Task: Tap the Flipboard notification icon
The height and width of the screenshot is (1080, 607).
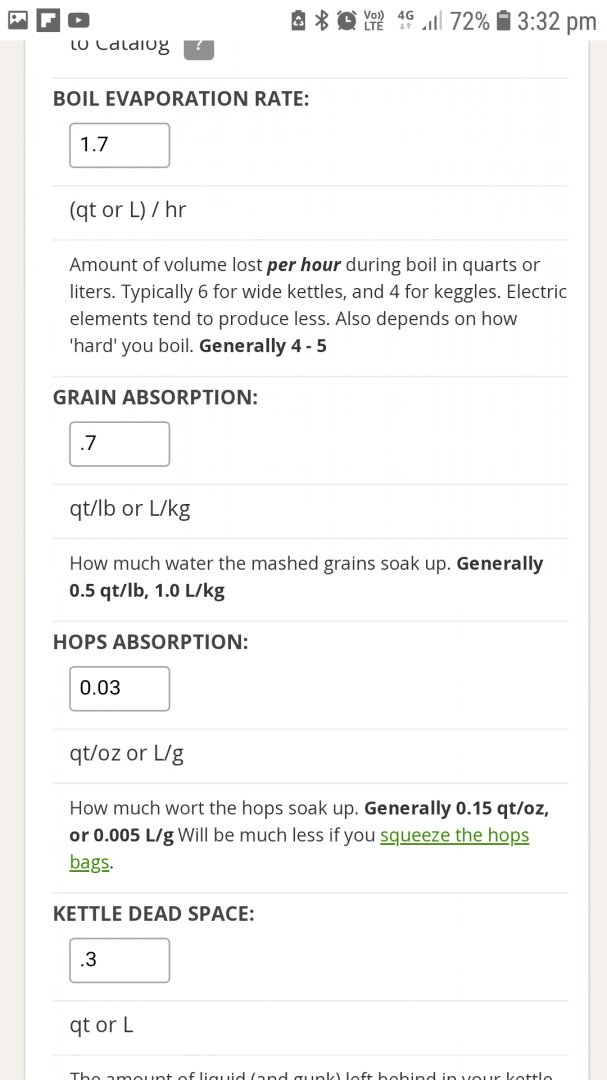Action: tap(47, 19)
